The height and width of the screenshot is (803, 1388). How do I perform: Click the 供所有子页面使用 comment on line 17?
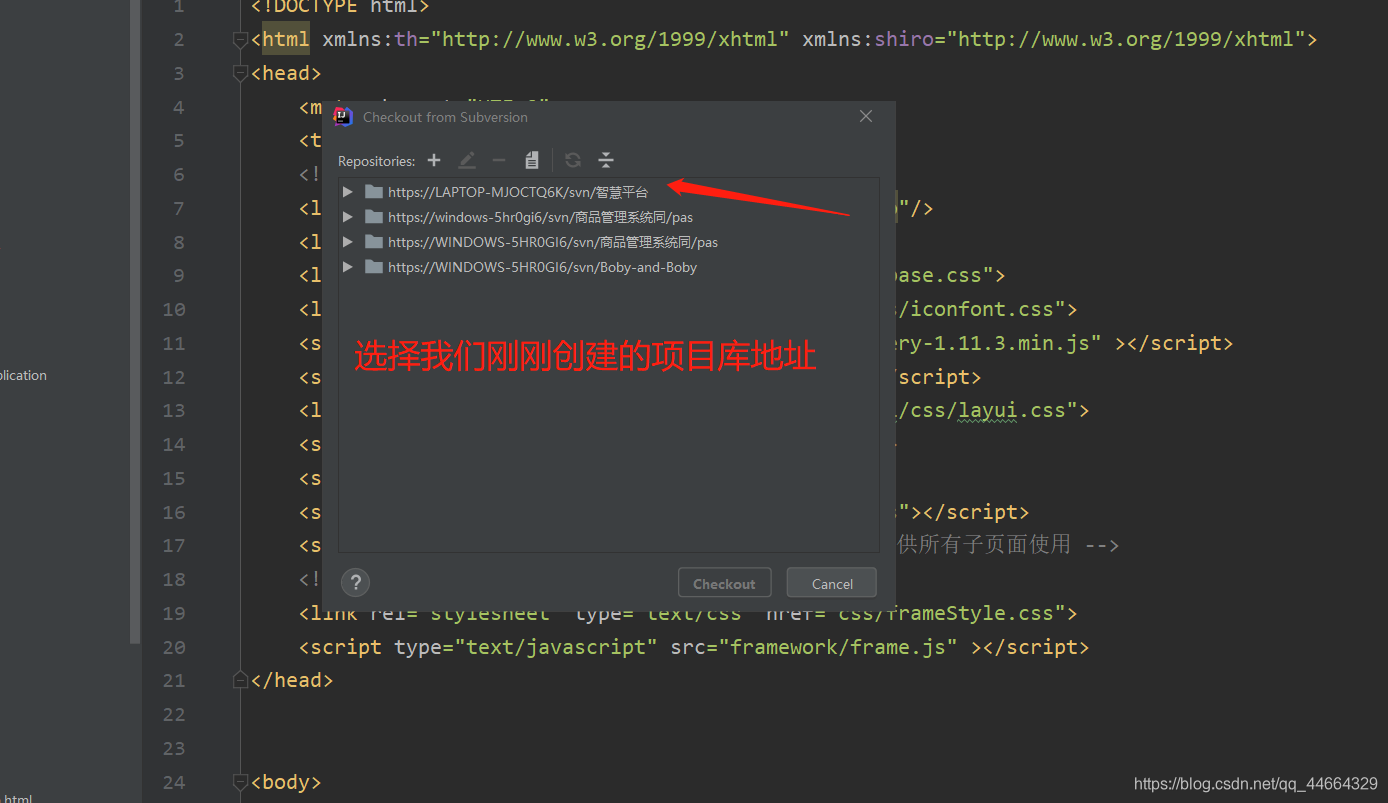[x=984, y=545]
